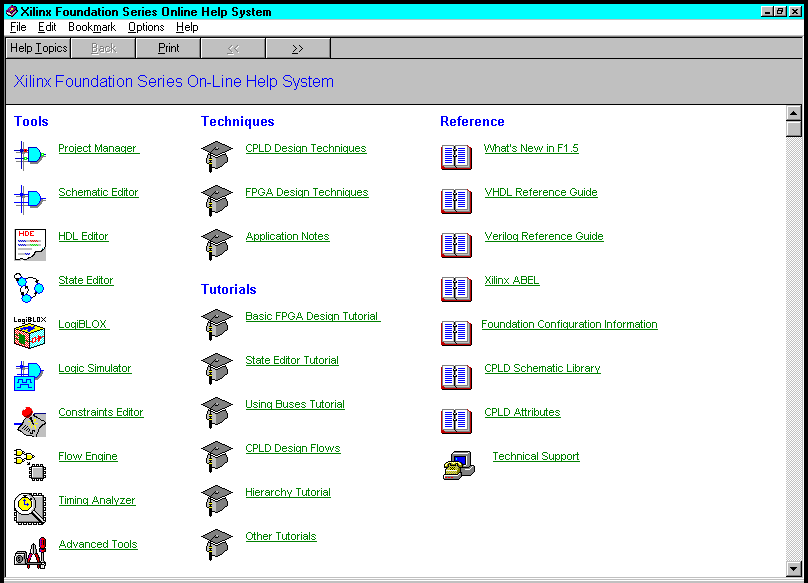
Task: Open the Bookmark menu
Action: pyautogui.click(x=92, y=27)
